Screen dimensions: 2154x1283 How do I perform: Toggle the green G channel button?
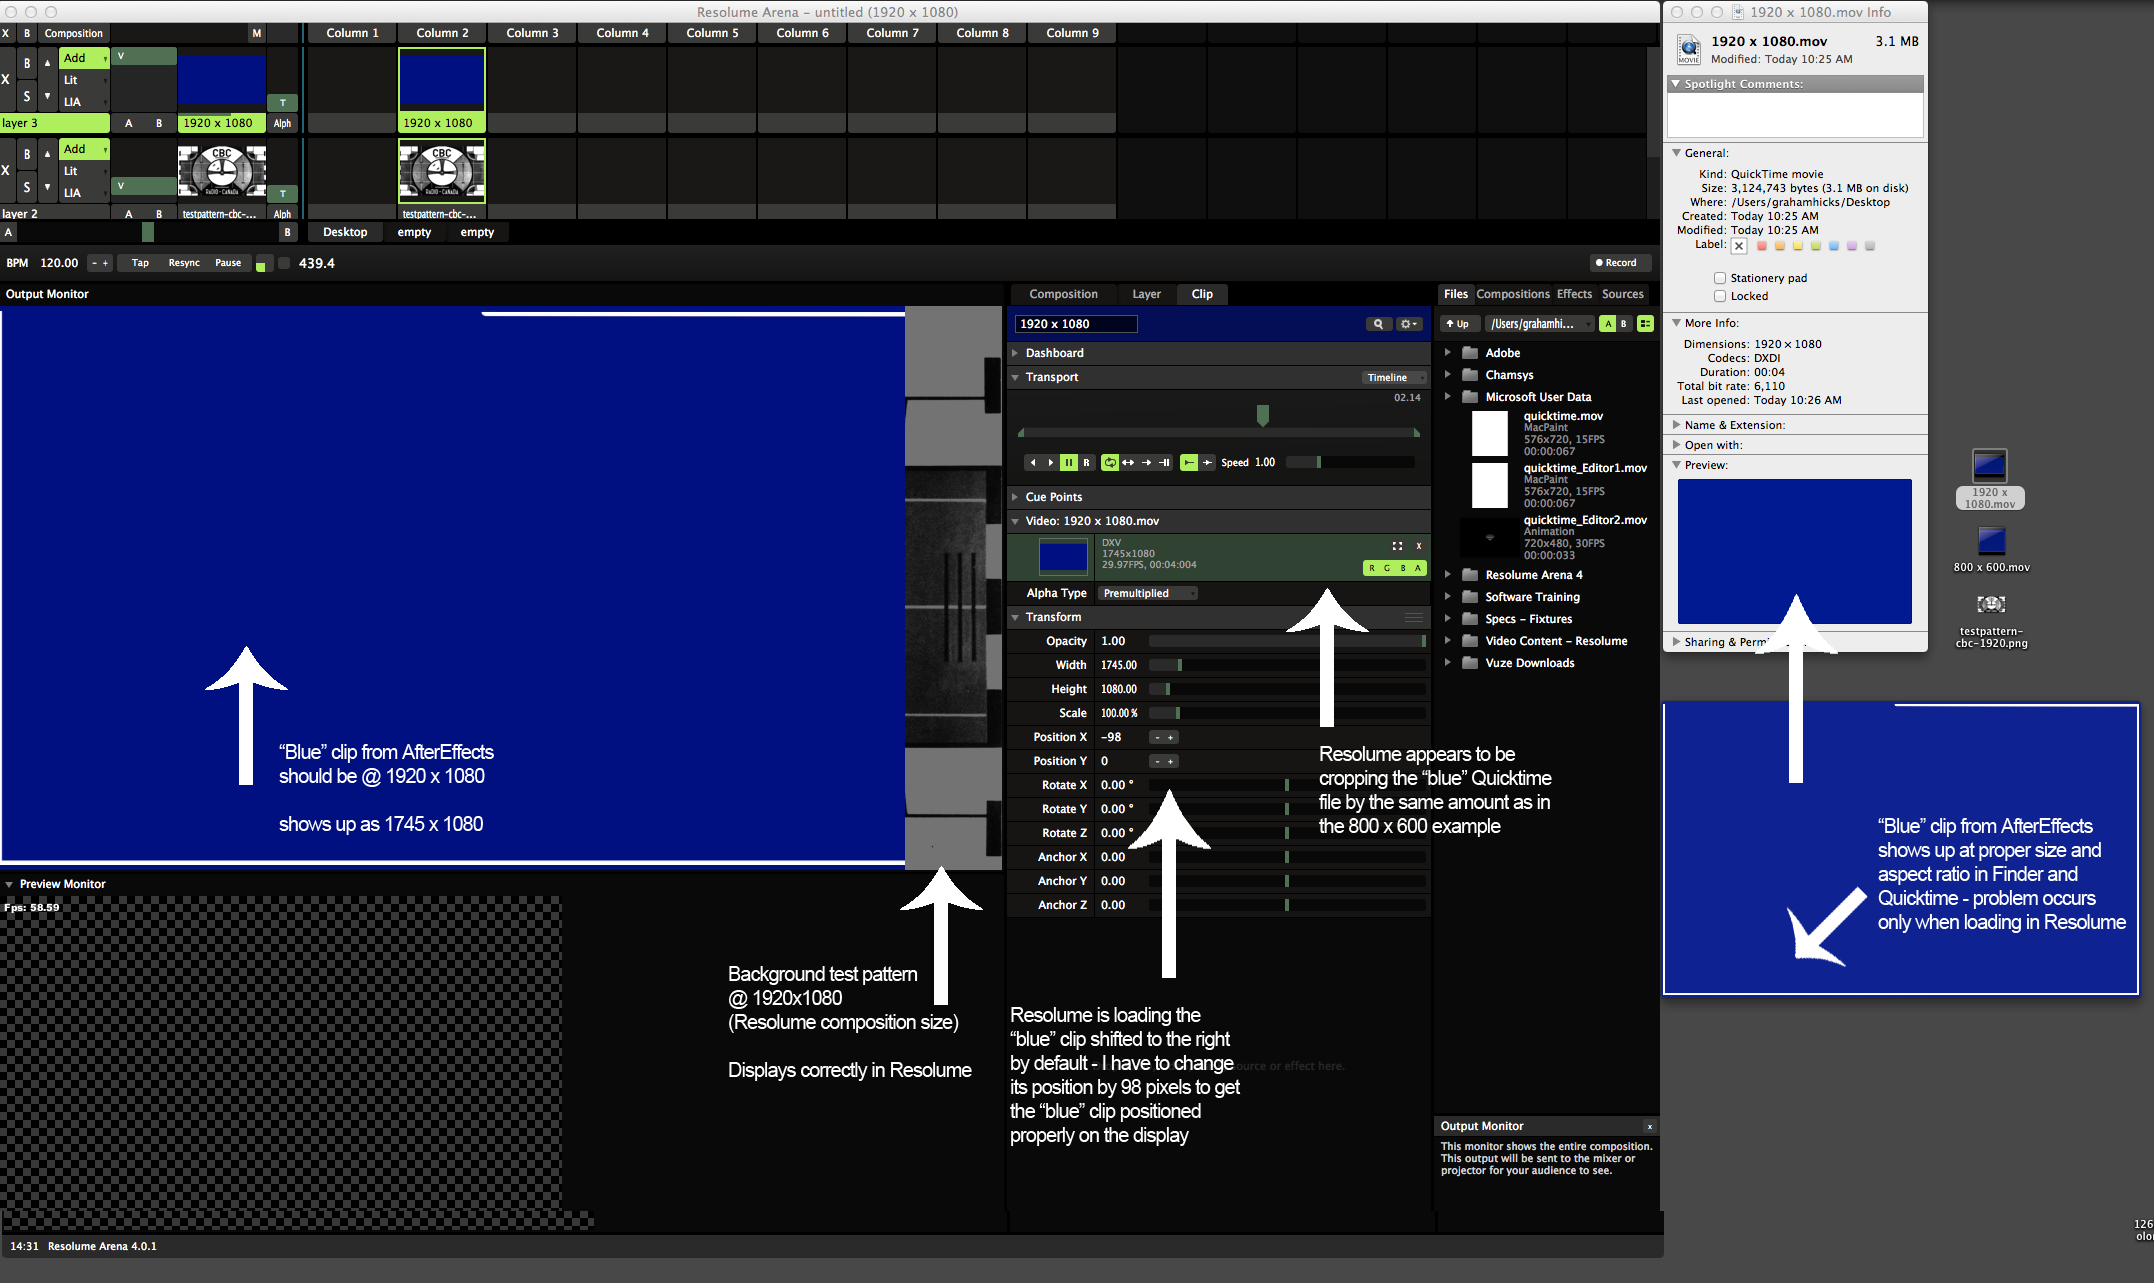1387,568
